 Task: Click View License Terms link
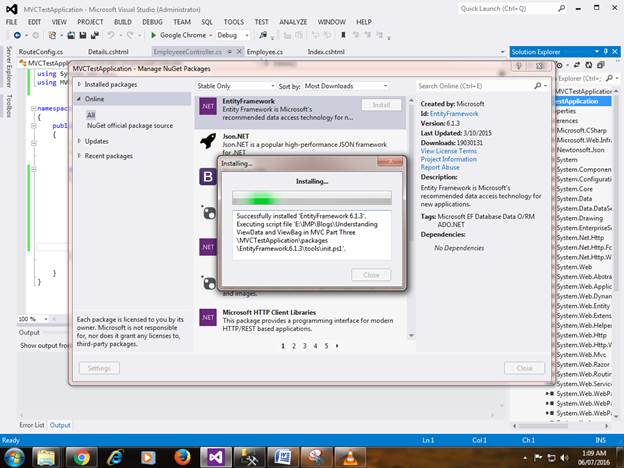[448, 151]
